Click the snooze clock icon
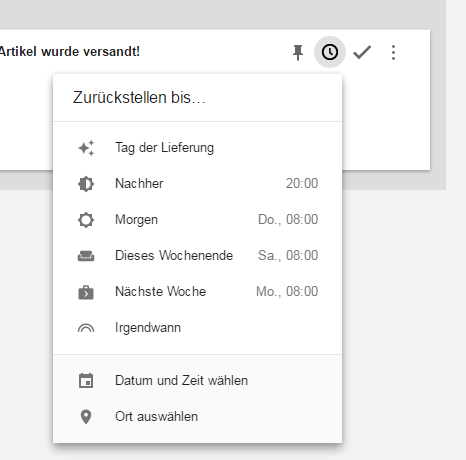 pos(330,52)
